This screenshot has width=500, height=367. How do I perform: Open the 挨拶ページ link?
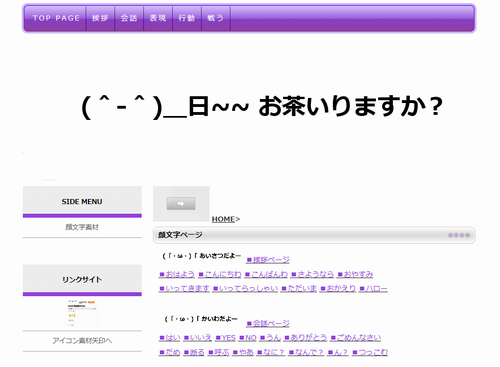pos(268,260)
